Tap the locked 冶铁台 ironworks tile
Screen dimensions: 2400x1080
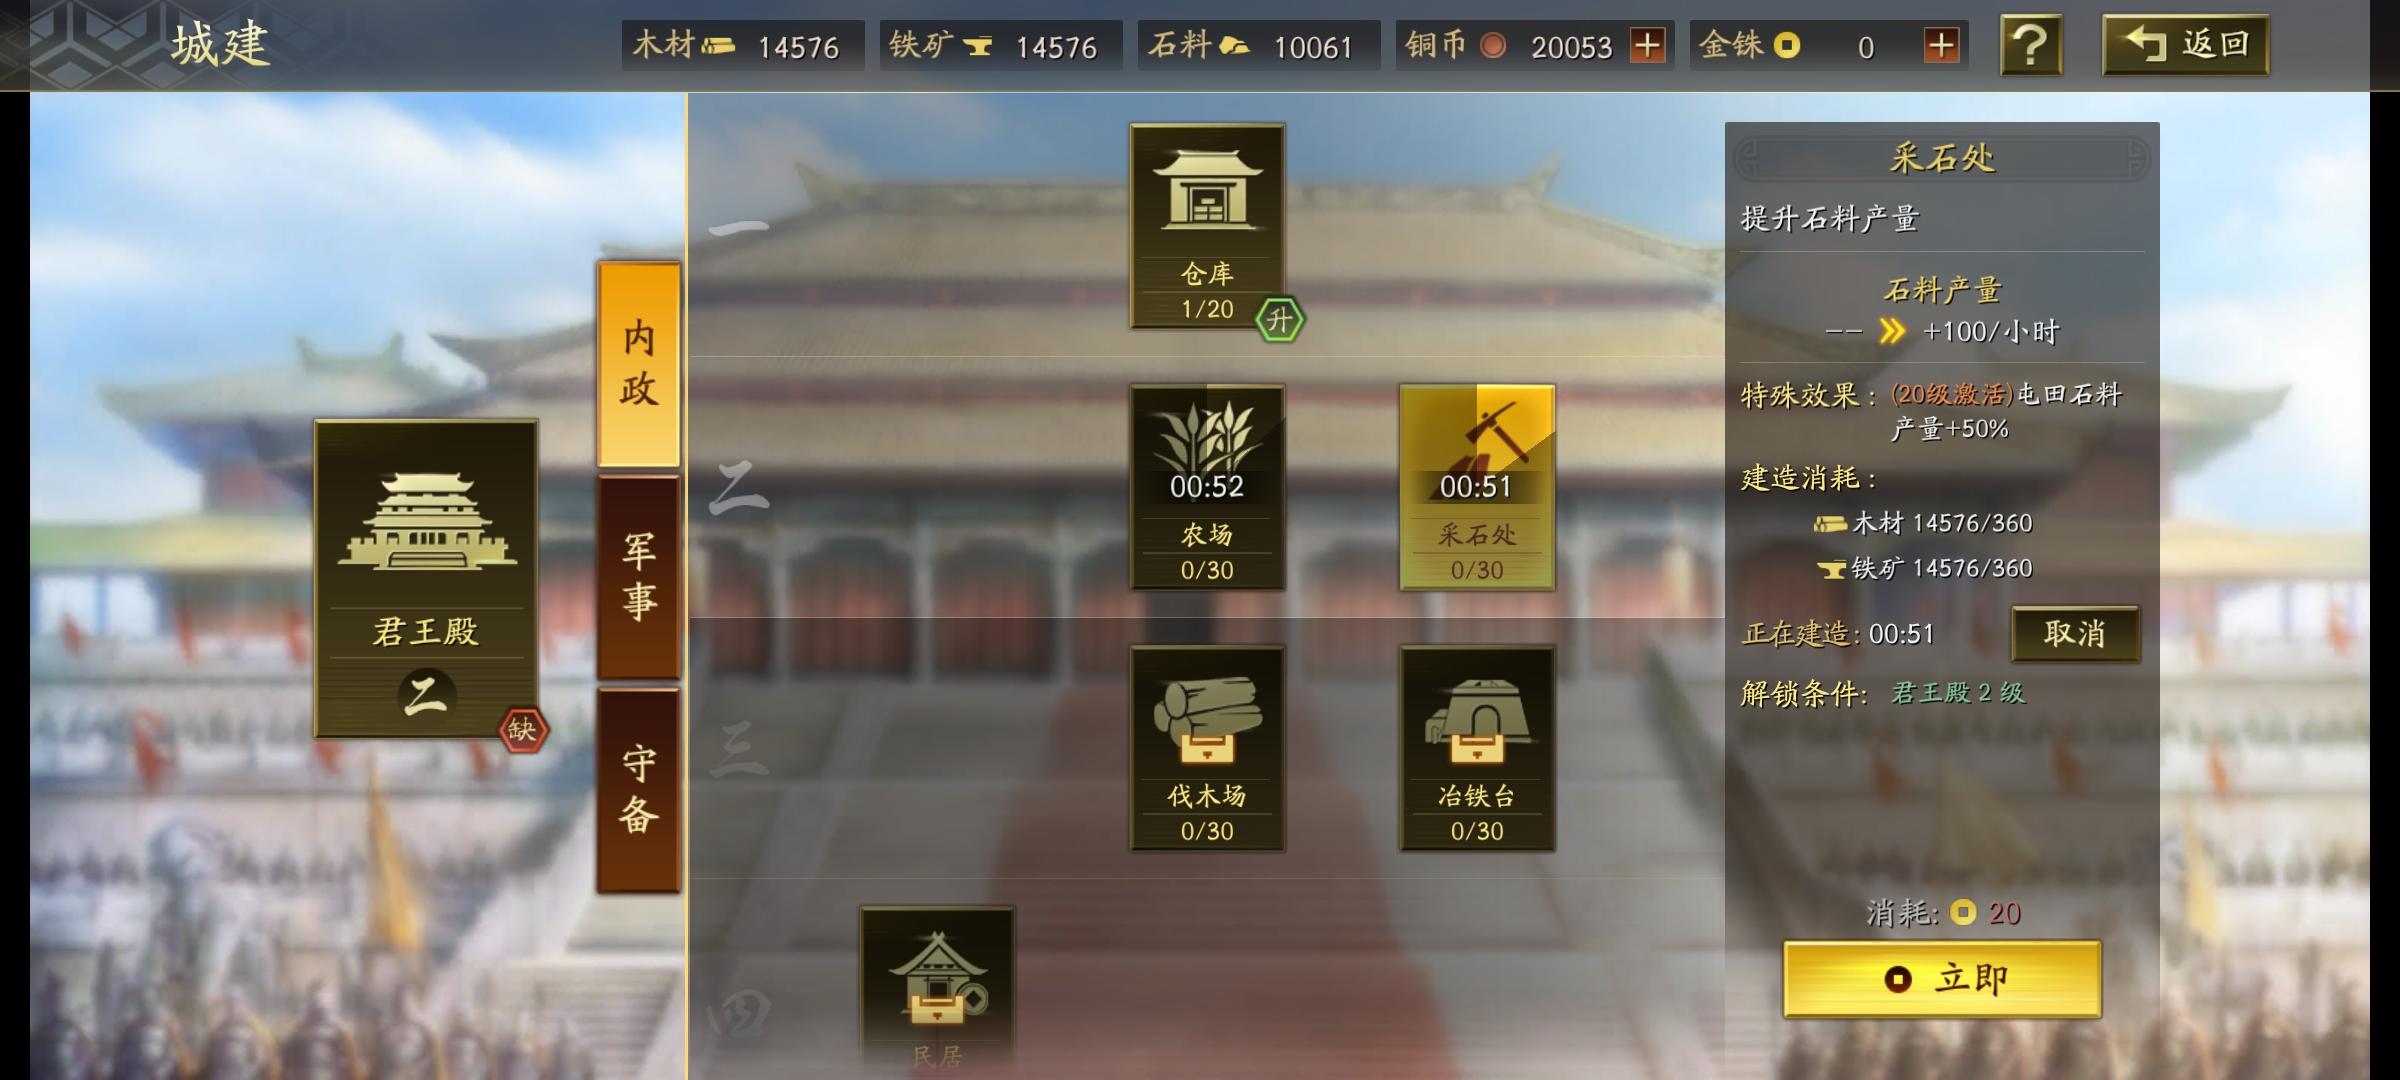point(1477,748)
